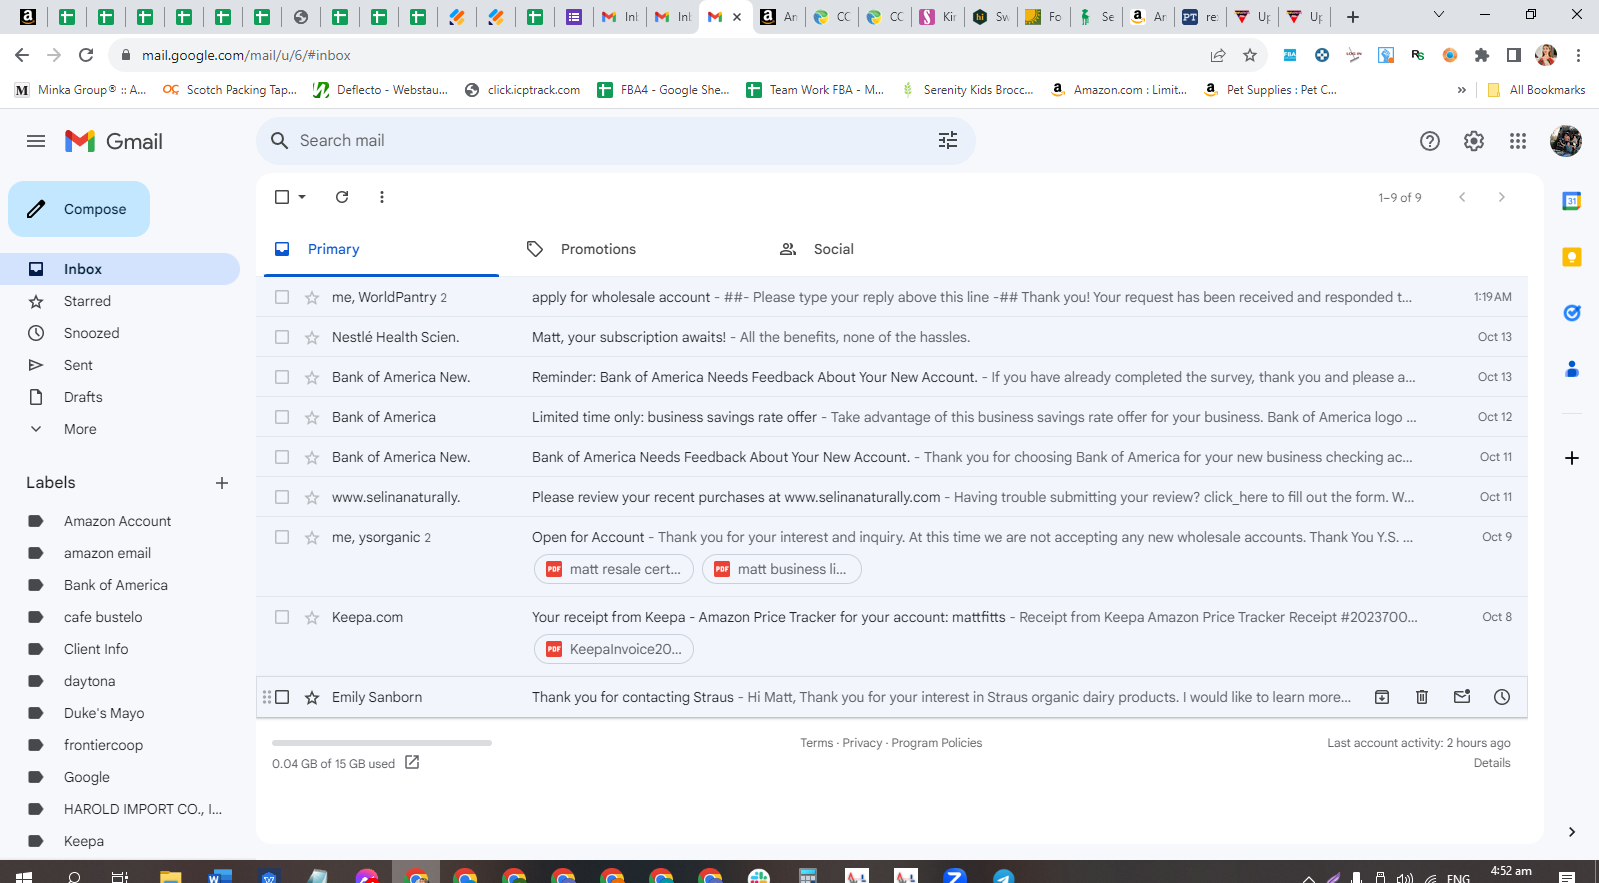Open the More options three-dot menu above inbox
Viewport: 1599px width, 883px height.
tap(382, 197)
